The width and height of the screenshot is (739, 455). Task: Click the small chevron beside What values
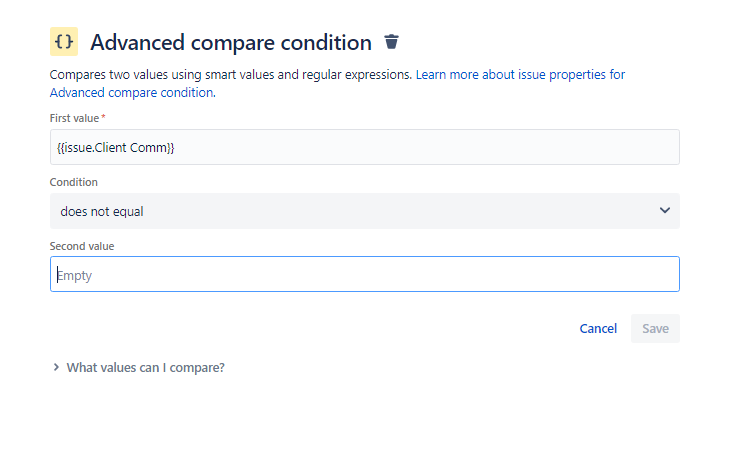56,367
